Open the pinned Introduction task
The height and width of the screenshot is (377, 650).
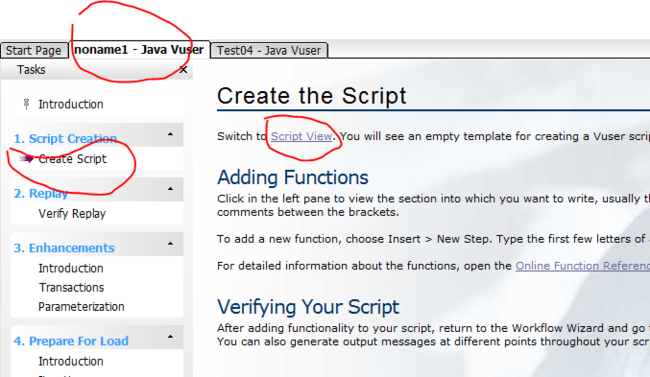(x=71, y=104)
